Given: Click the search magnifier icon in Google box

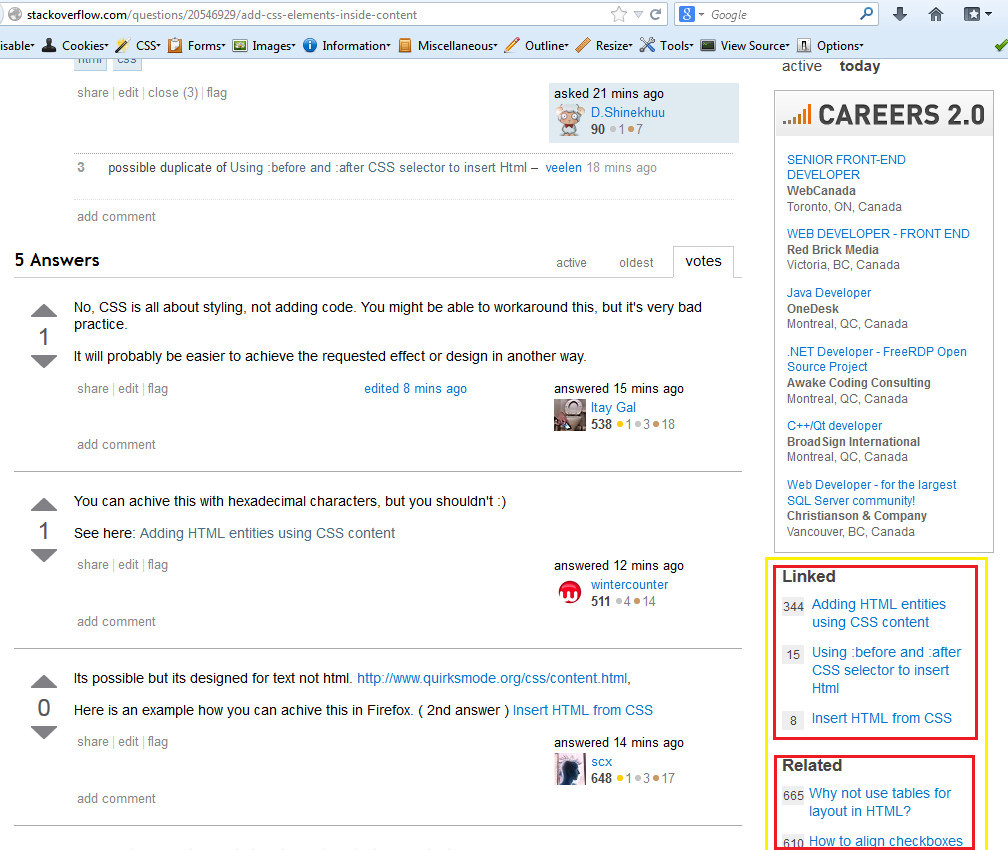Looking at the screenshot, I should pos(867,14).
